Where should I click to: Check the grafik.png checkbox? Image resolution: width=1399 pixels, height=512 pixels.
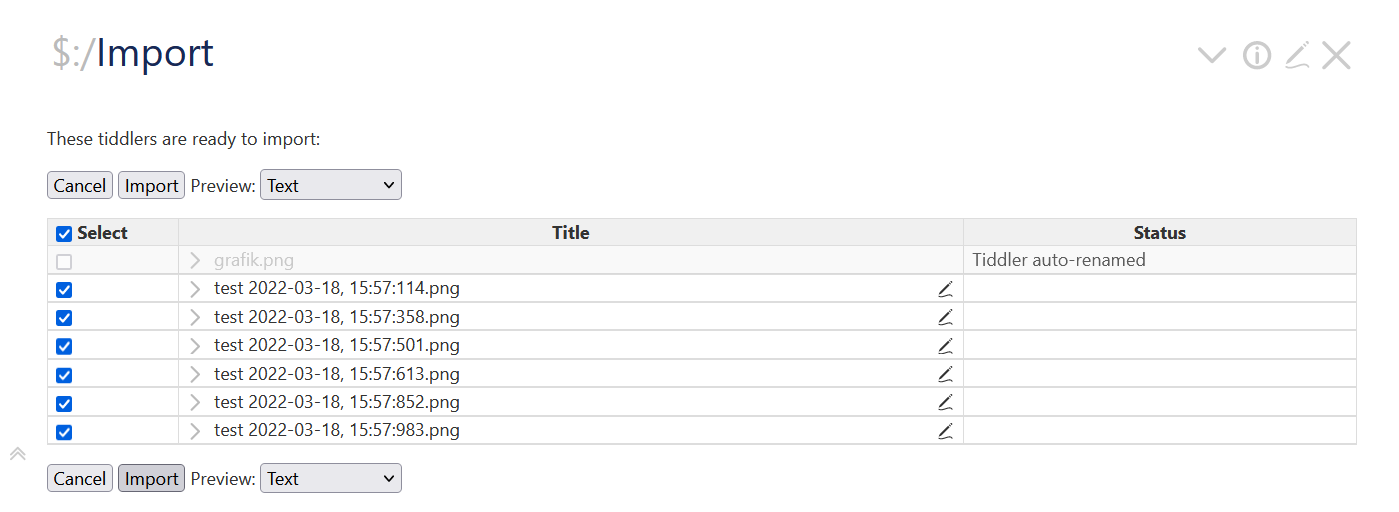(x=64, y=262)
